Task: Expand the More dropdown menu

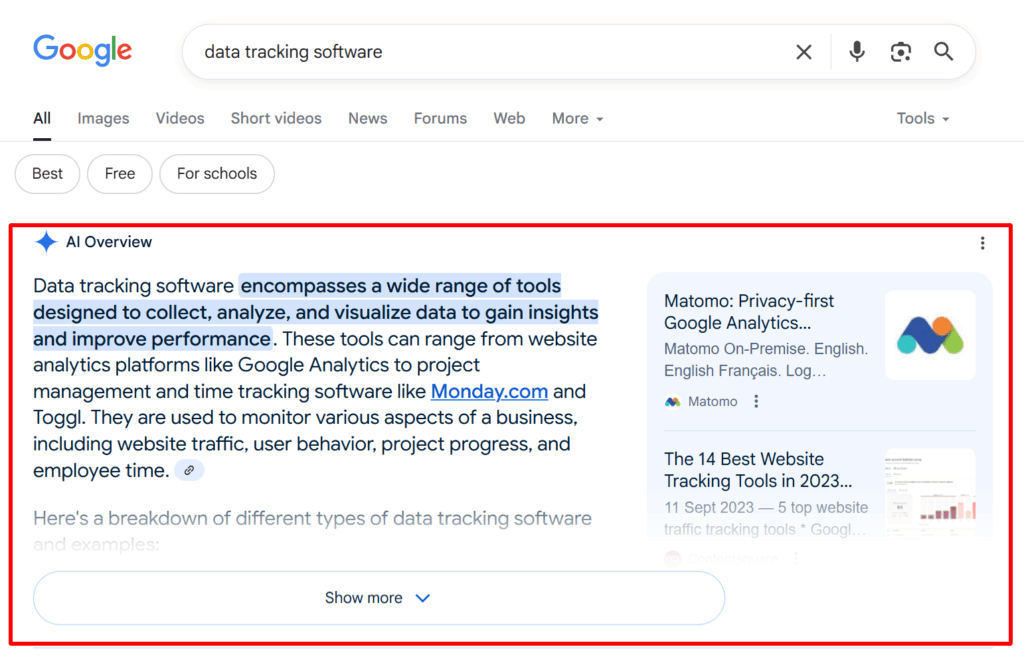Action: pyautogui.click(x=577, y=118)
